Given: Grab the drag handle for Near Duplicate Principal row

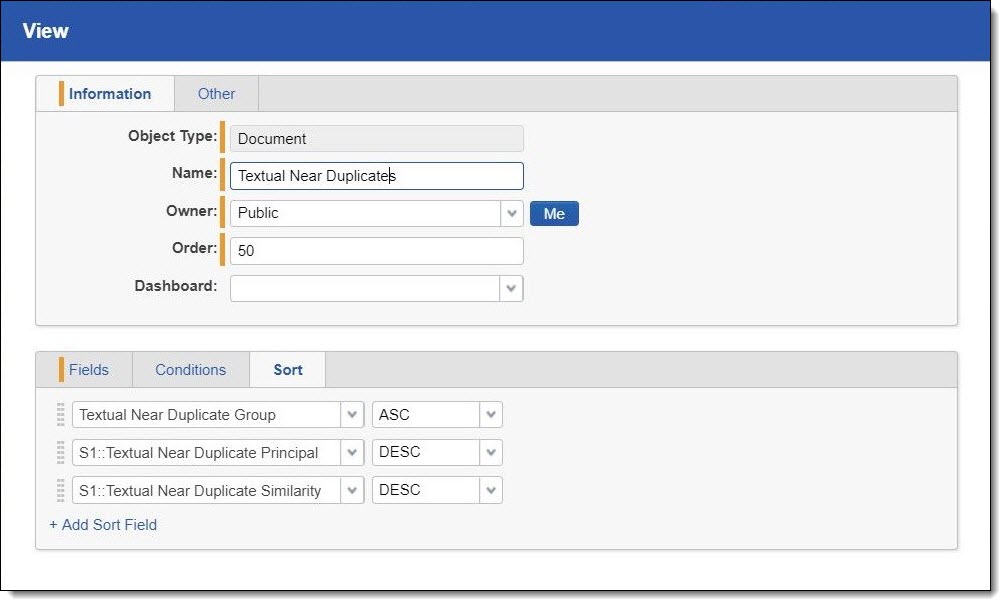Looking at the screenshot, I should (x=60, y=453).
